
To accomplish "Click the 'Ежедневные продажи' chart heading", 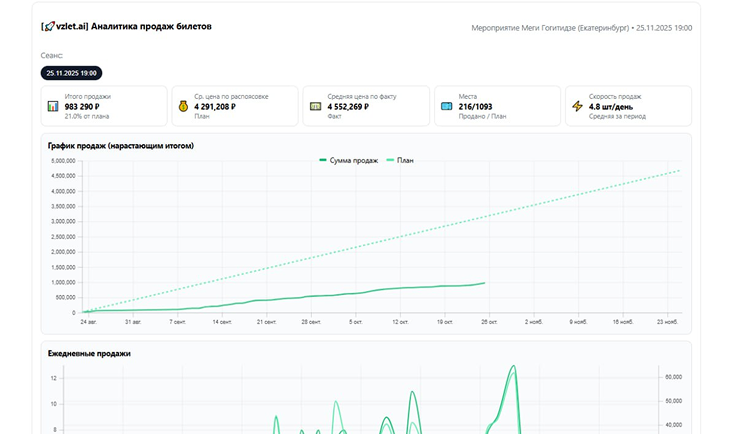I will point(89,353).
